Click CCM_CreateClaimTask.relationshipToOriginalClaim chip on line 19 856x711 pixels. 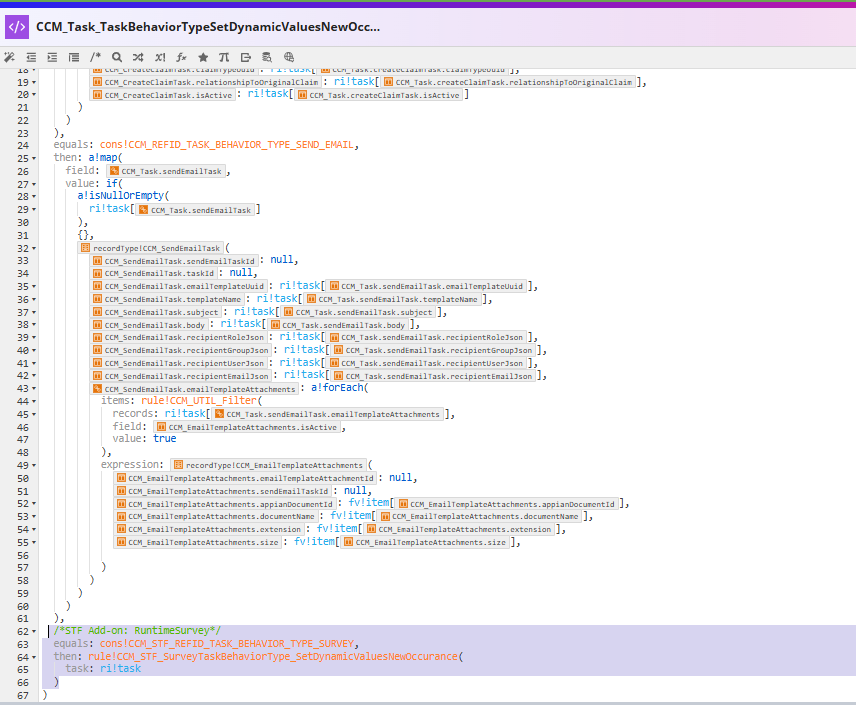[206, 82]
